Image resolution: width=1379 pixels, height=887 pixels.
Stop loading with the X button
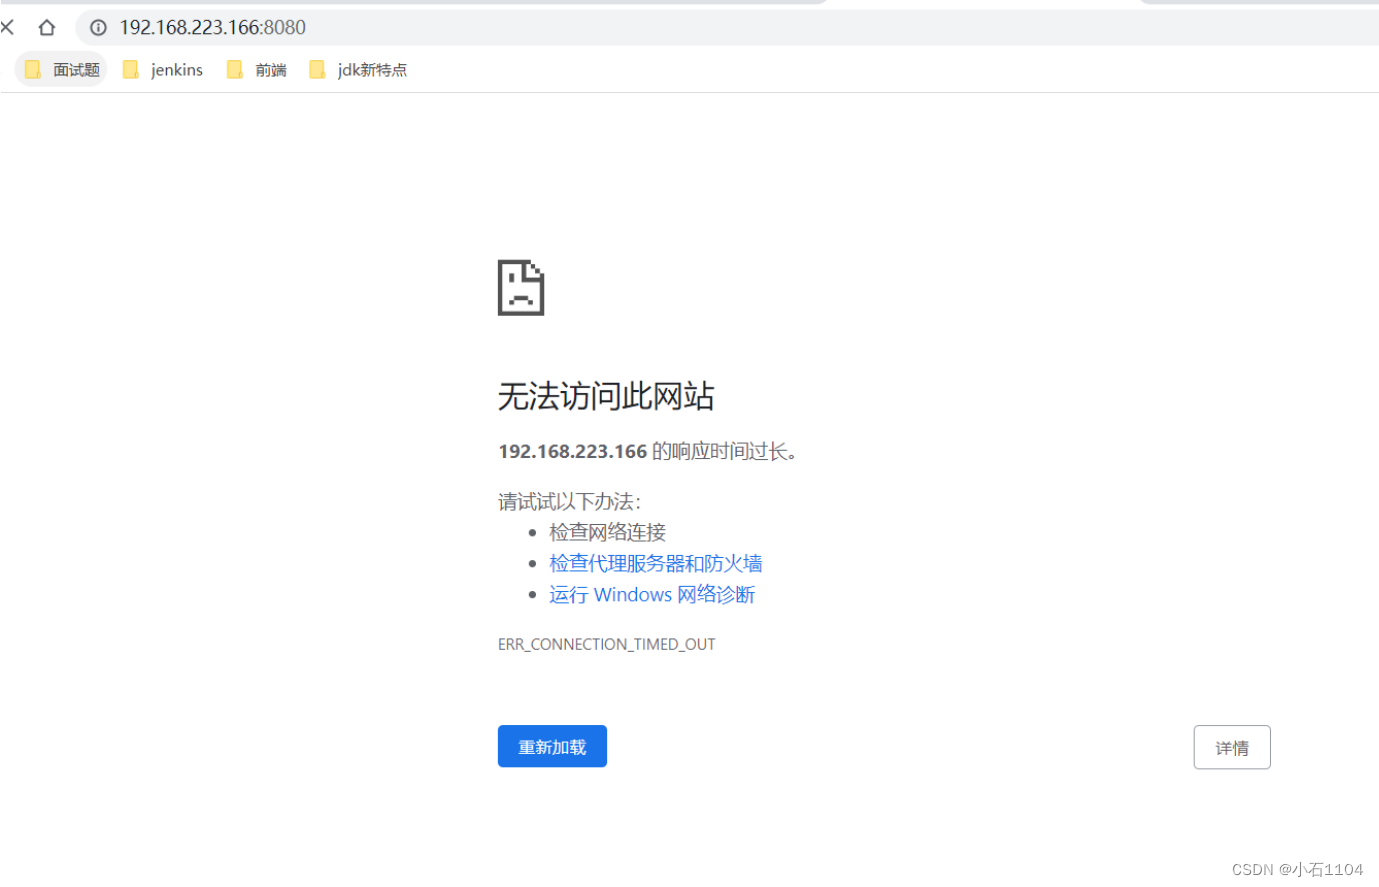[7, 27]
